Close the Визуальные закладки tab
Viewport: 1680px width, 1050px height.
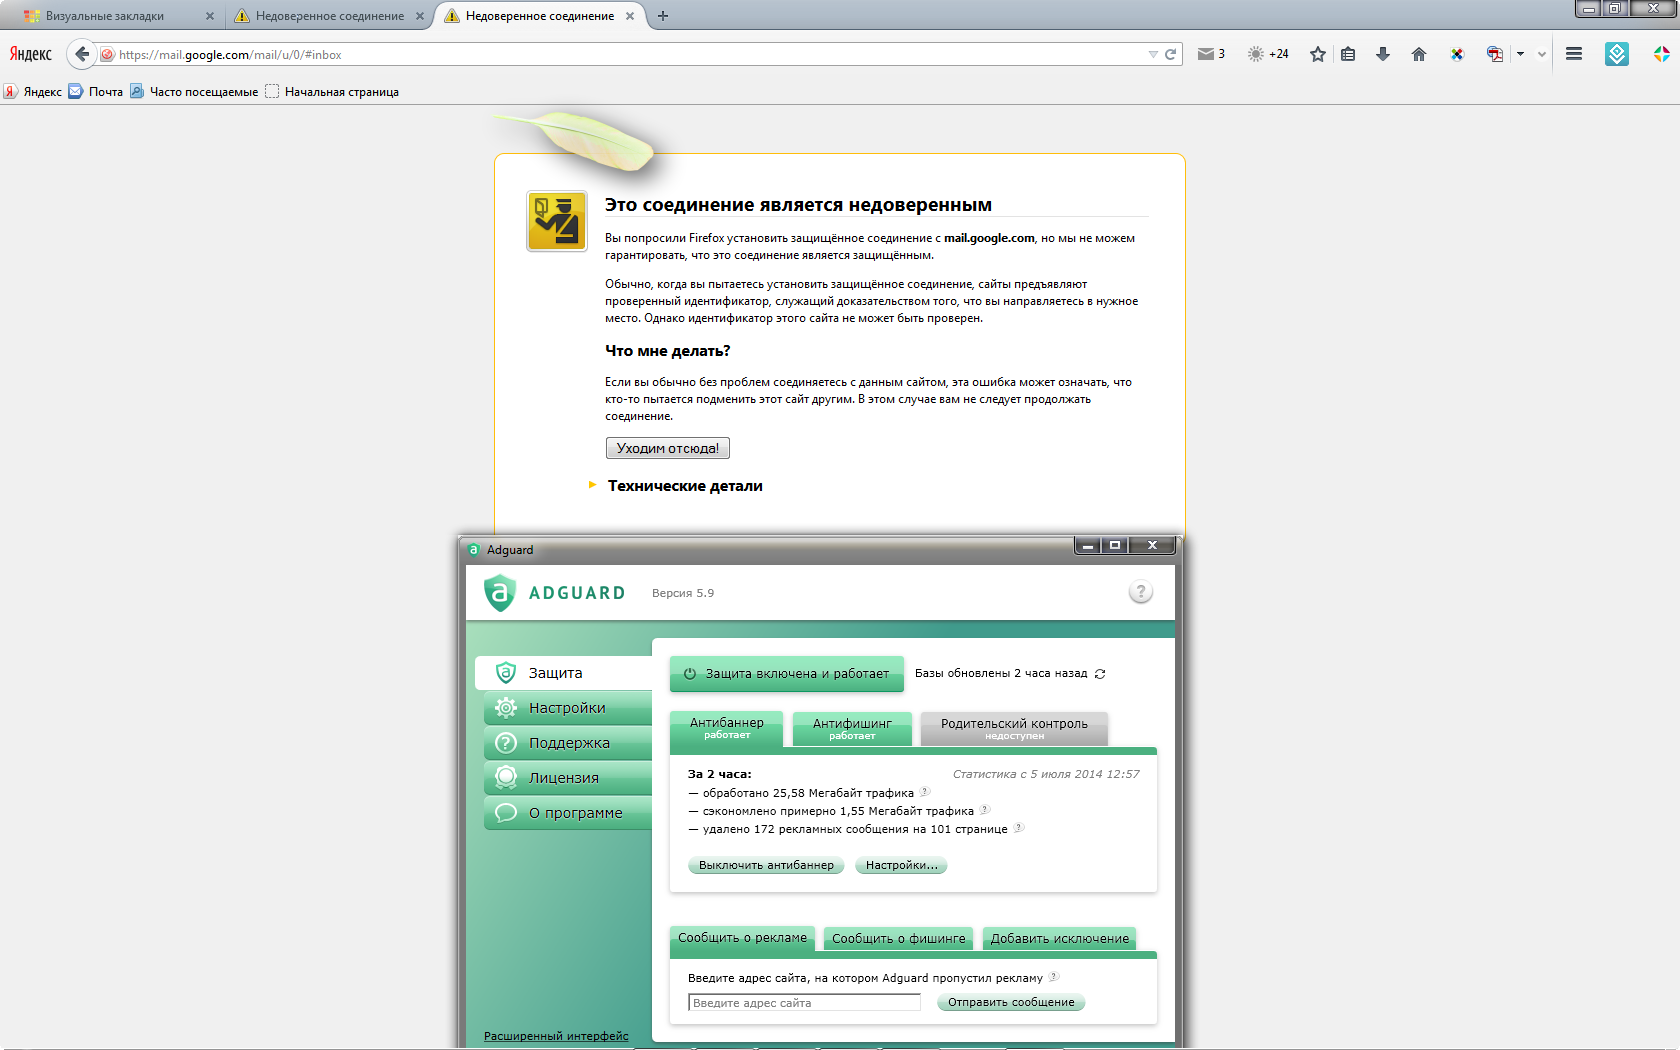(x=209, y=16)
